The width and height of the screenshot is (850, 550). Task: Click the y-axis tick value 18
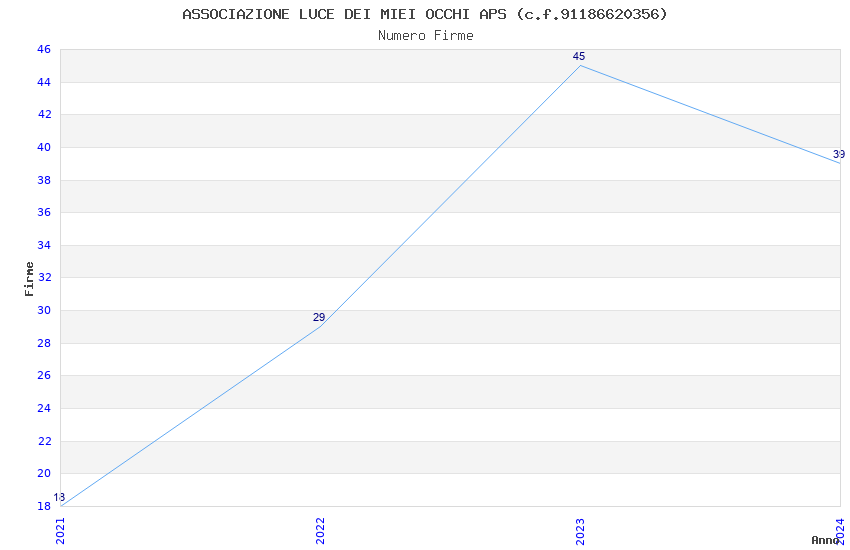44,507
